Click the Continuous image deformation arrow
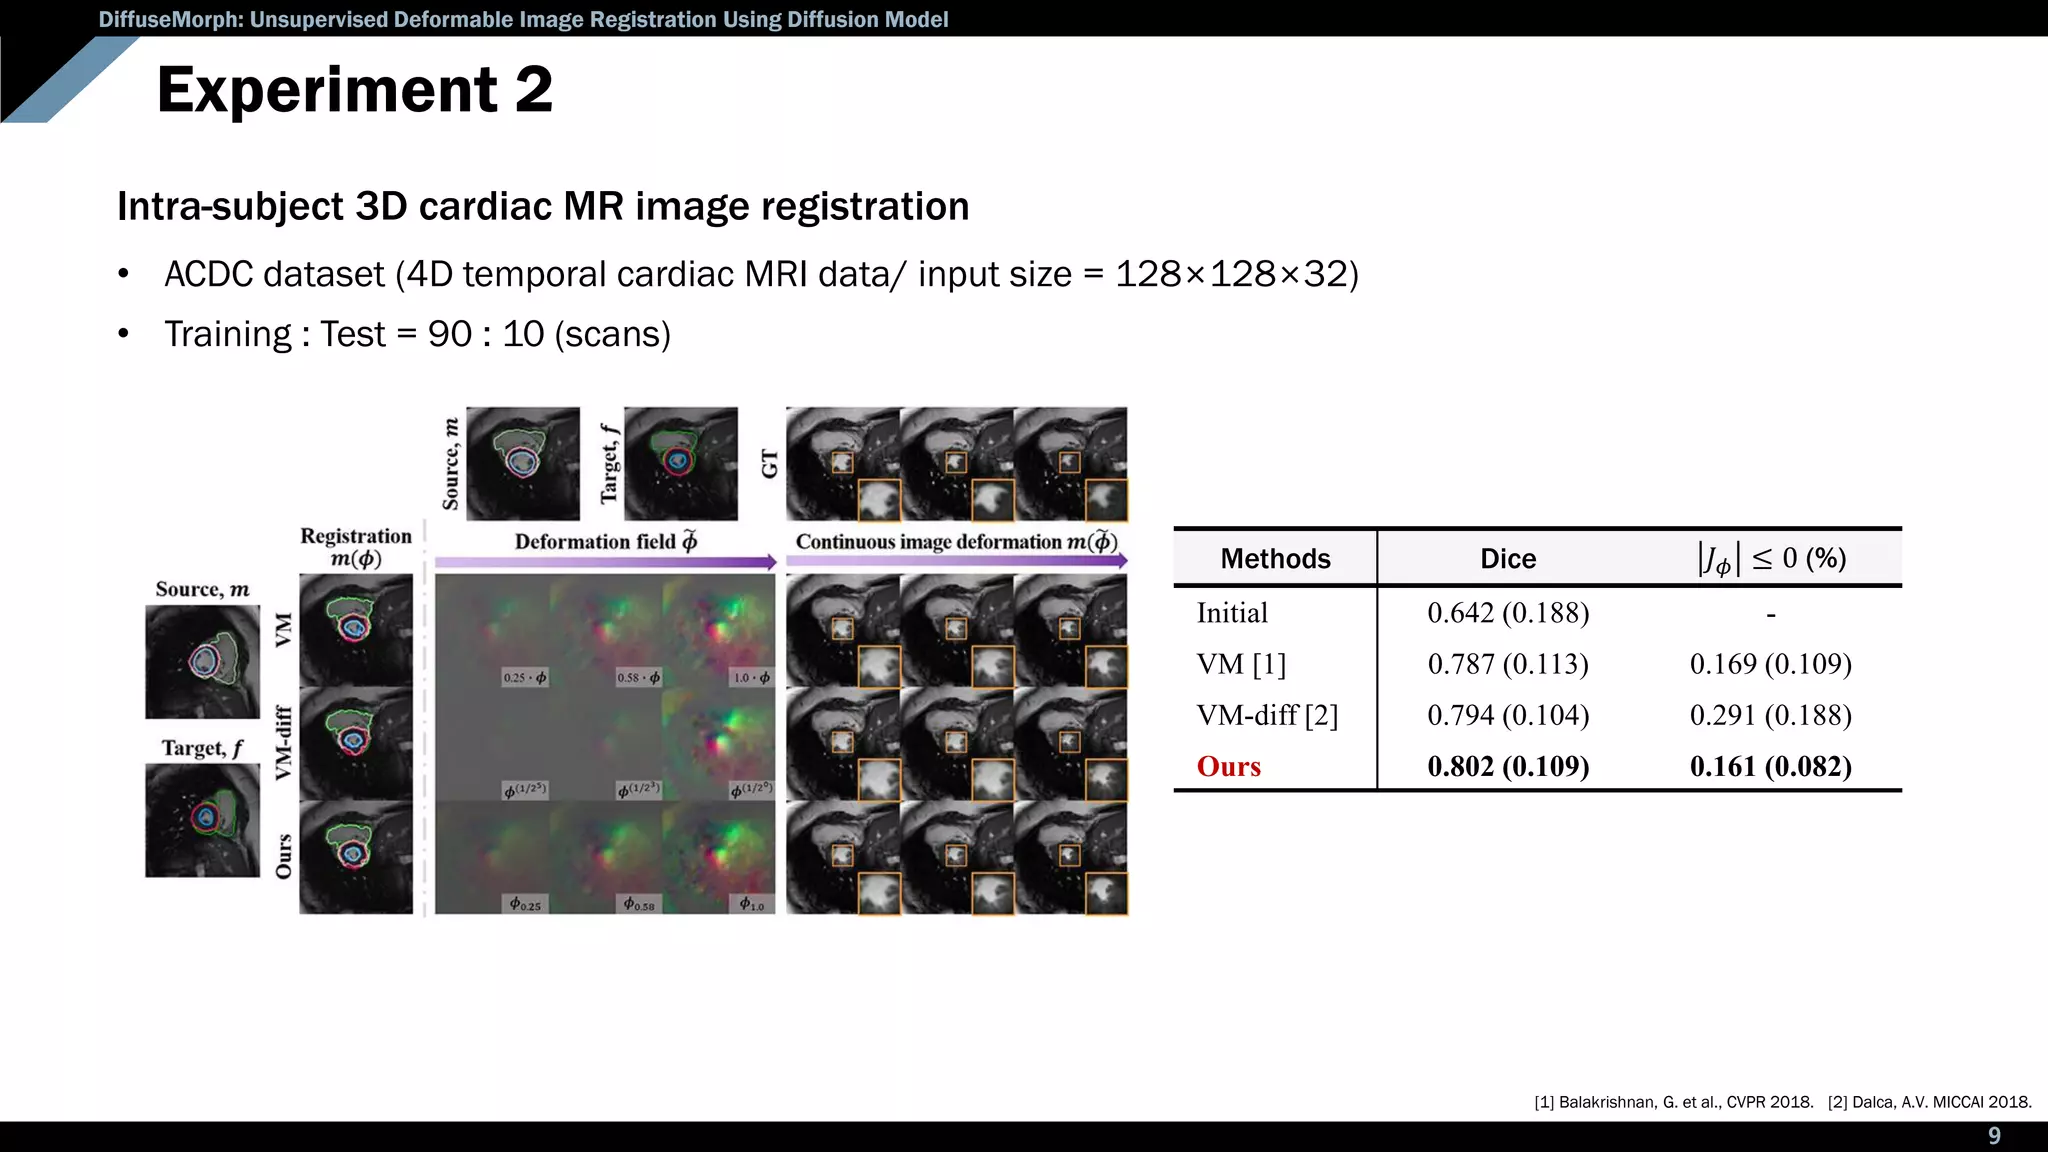Viewport: 2048px width, 1152px height. click(956, 562)
